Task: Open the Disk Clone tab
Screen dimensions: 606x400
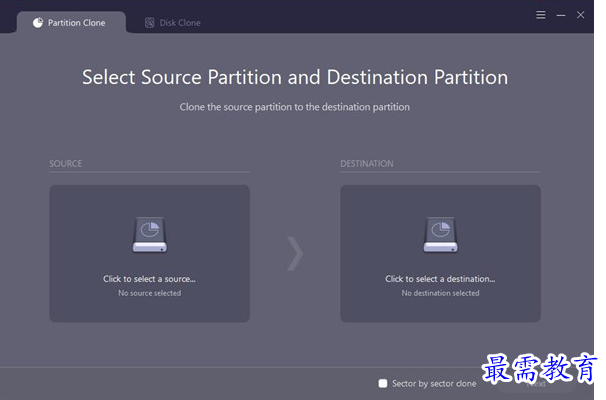Action: 172,23
